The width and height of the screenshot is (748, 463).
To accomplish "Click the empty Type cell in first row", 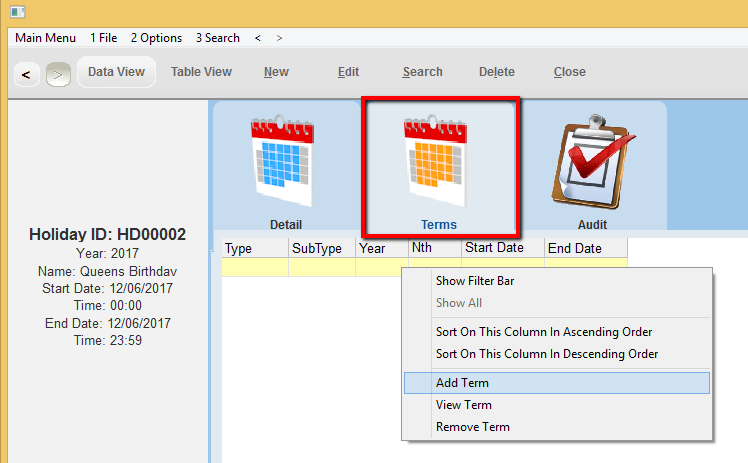I will click(254, 267).
